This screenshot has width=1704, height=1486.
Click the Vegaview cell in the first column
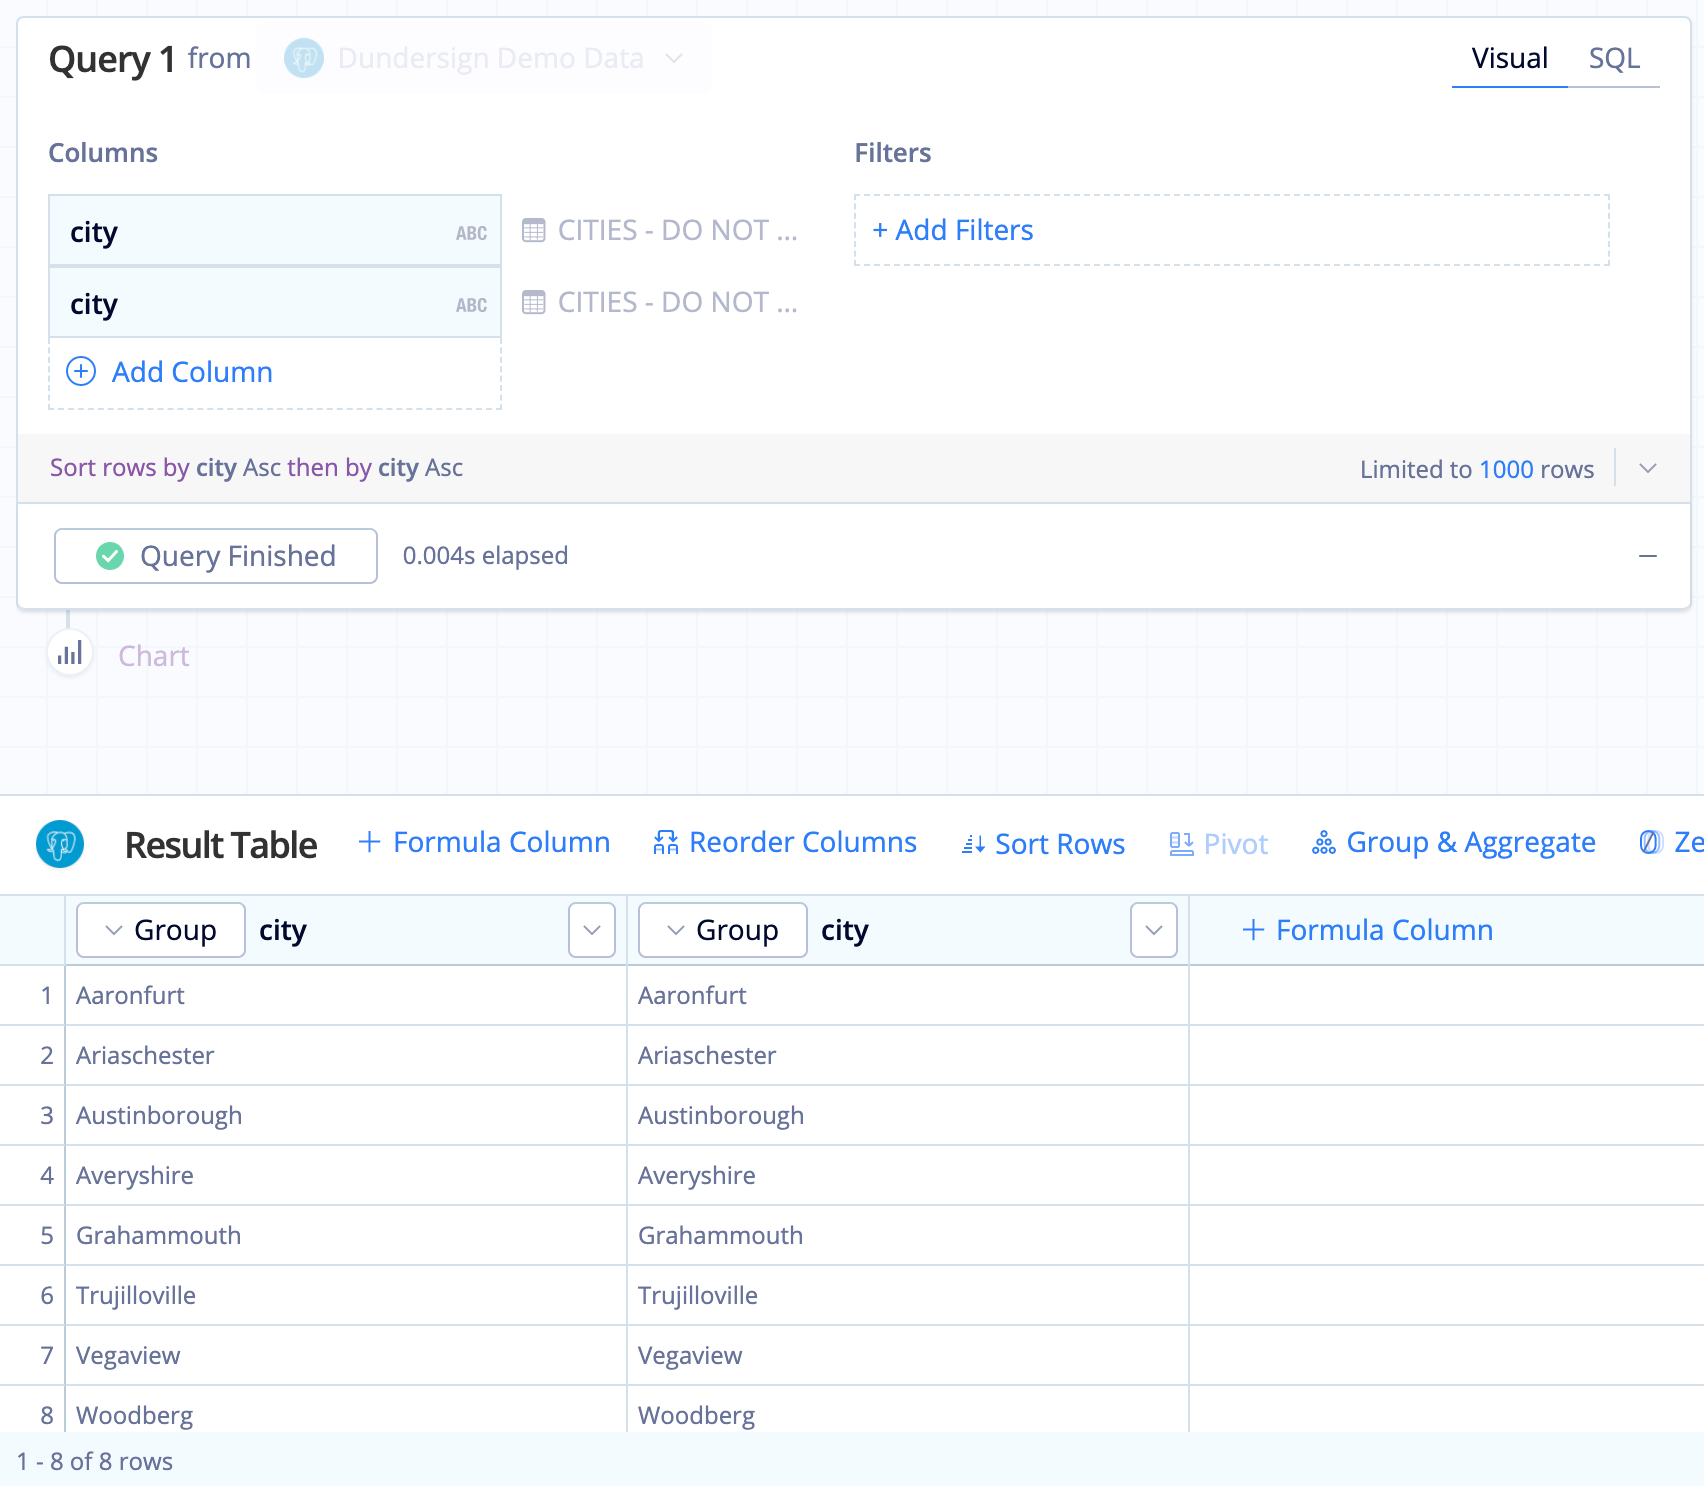tap(346, 1355)
